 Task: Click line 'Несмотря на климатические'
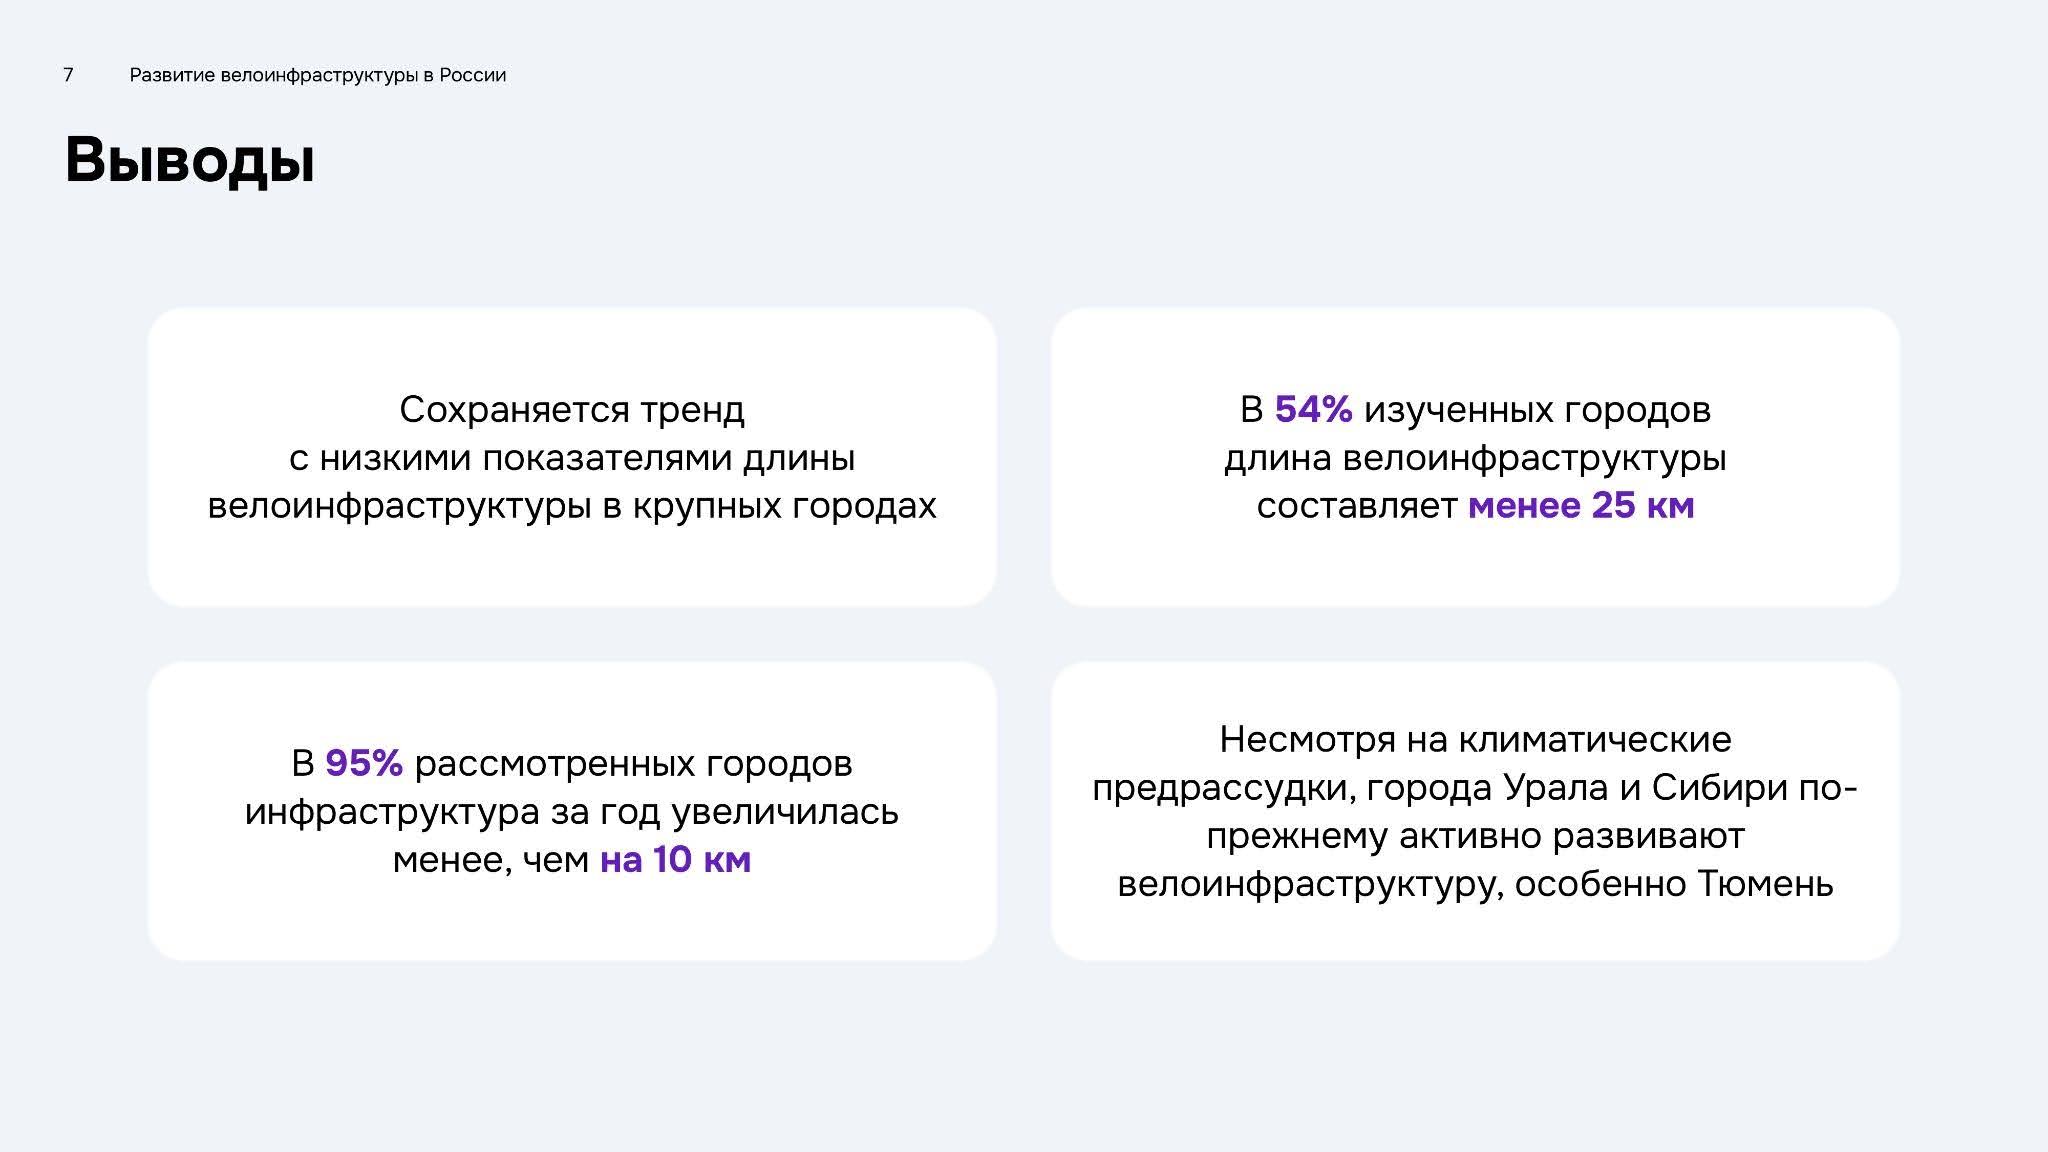click(1475, 739)
